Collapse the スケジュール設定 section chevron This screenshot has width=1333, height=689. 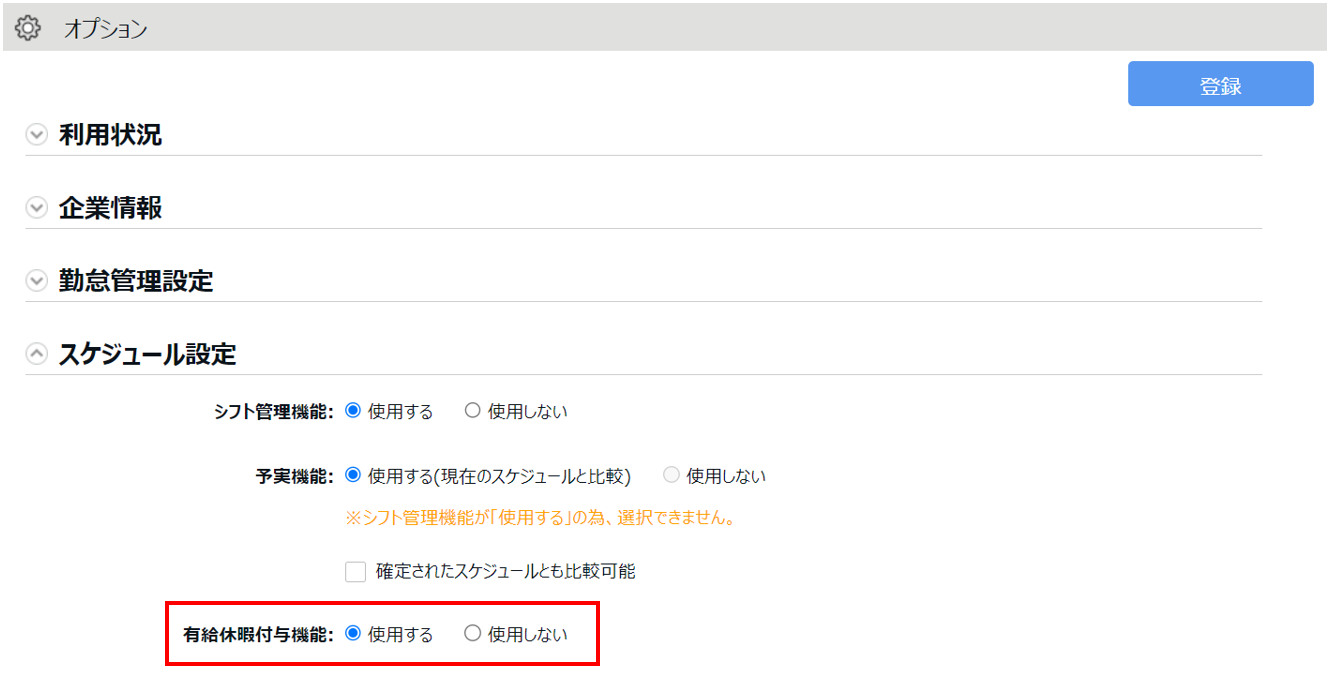tap(37, 354)
